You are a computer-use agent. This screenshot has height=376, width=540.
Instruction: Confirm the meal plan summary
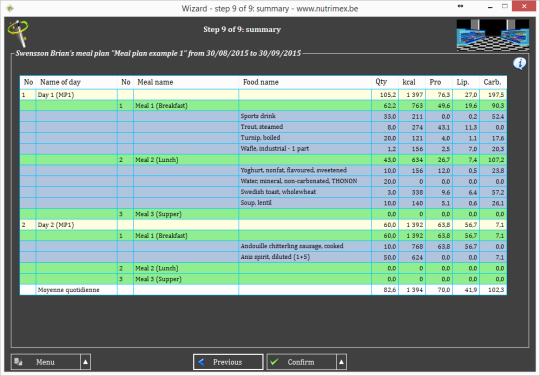point(301,362)
